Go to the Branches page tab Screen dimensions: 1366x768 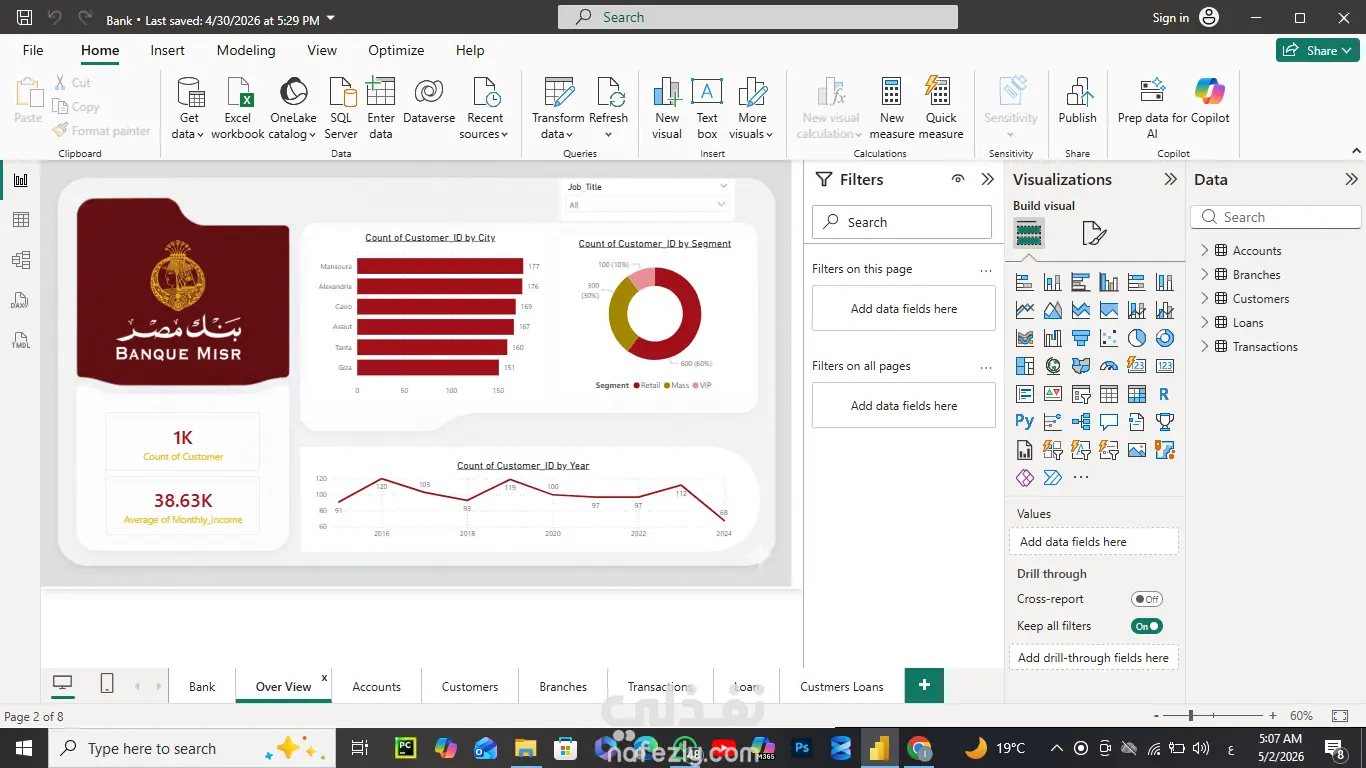(x=563, y=686)
